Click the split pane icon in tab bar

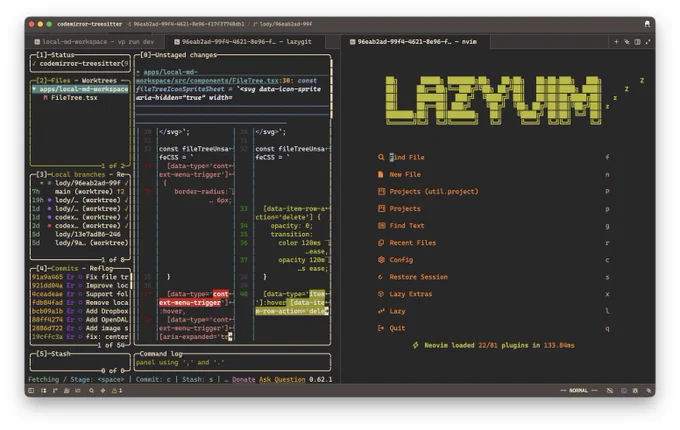pos(638,42)
